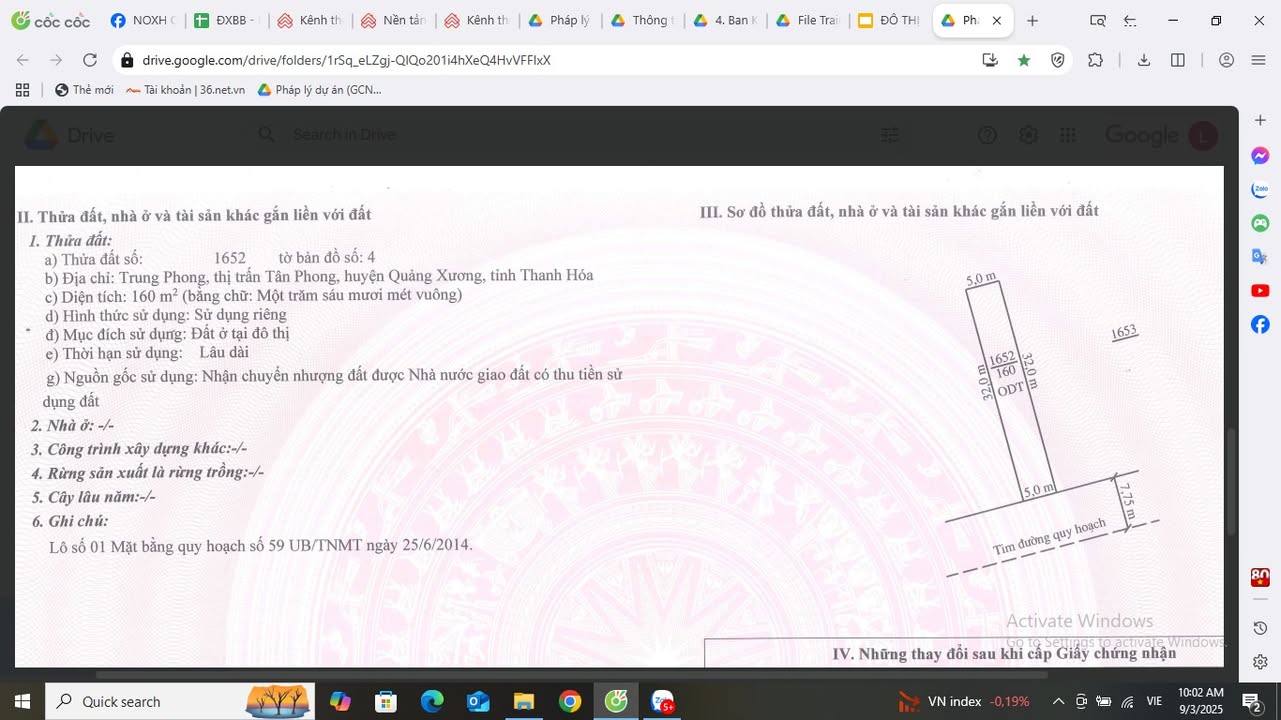The width and height of the screenshot is (1281, 720).
Task: Expand hidden system tray icons
Action: coord(1057,702)
